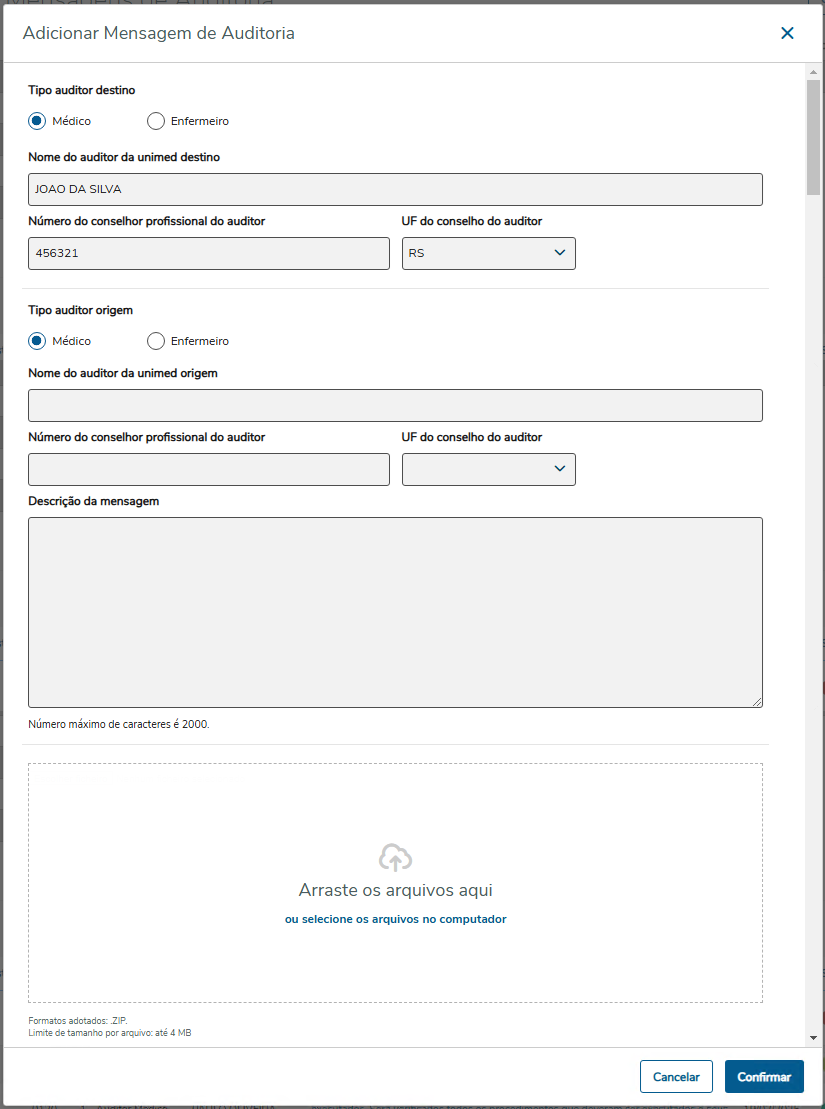The width and height of the screenshot is (825, 1109).
Task: Select Enfermeiro under Tipo auditor origem
Action: click(x=156, y=341)
